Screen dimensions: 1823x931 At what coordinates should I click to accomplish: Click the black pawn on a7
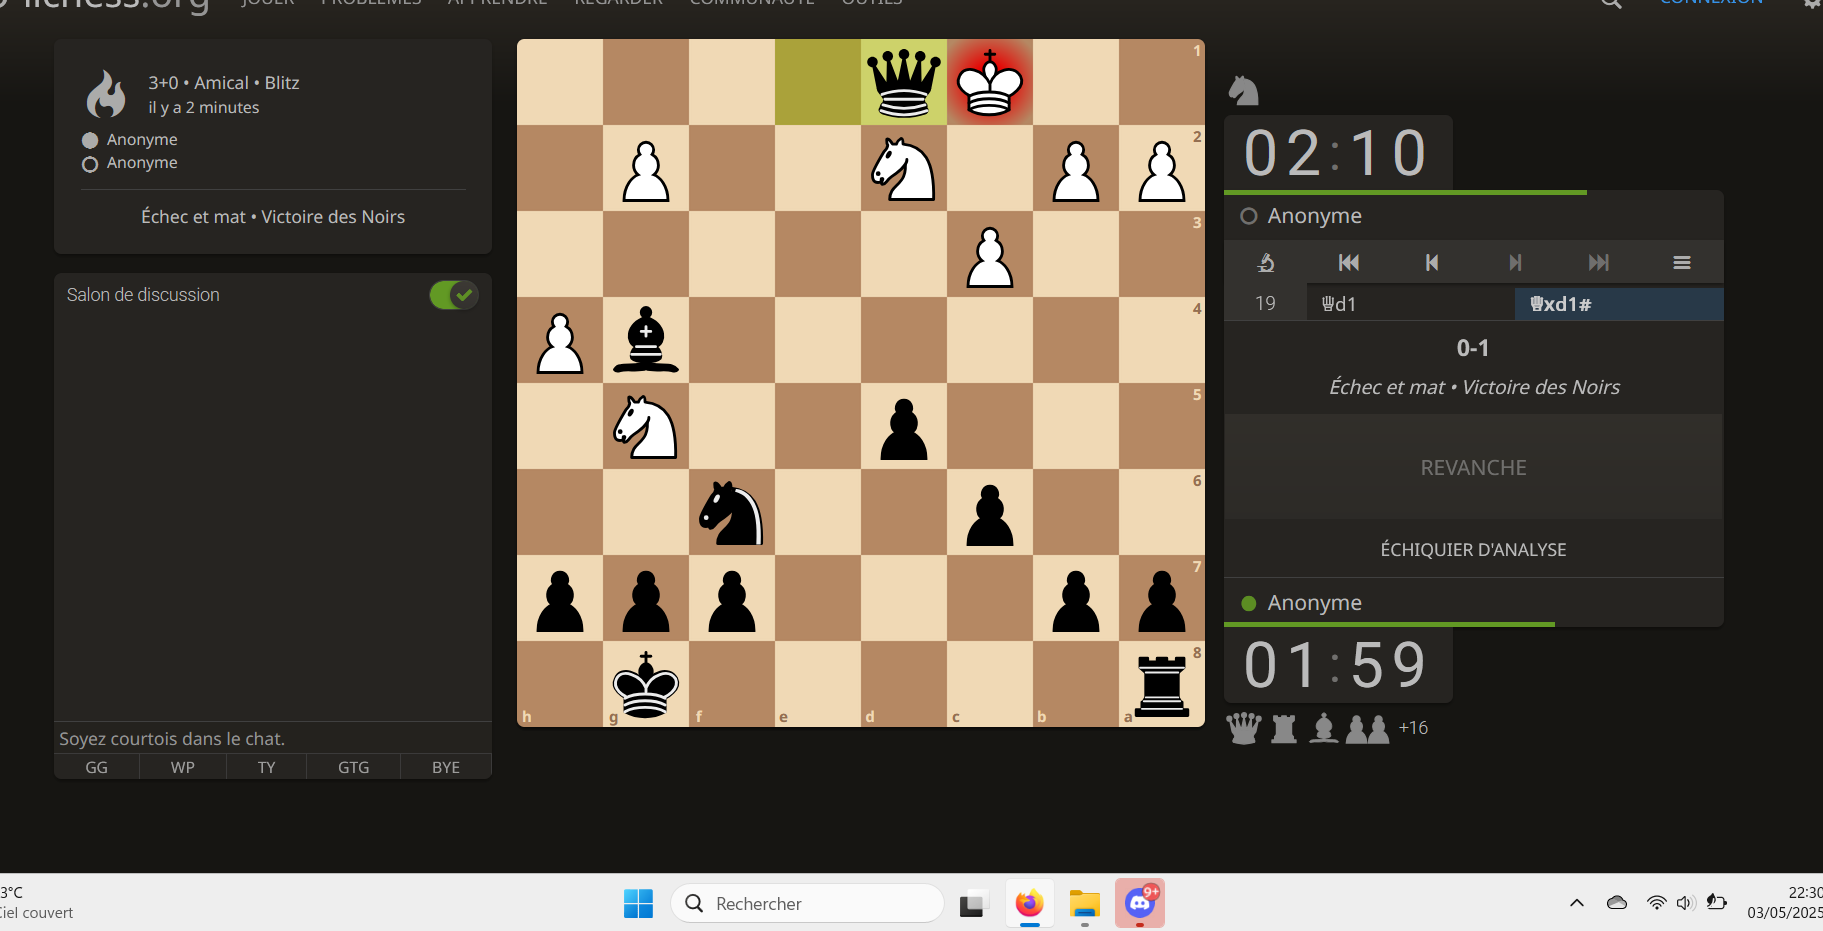(1162, 598)
